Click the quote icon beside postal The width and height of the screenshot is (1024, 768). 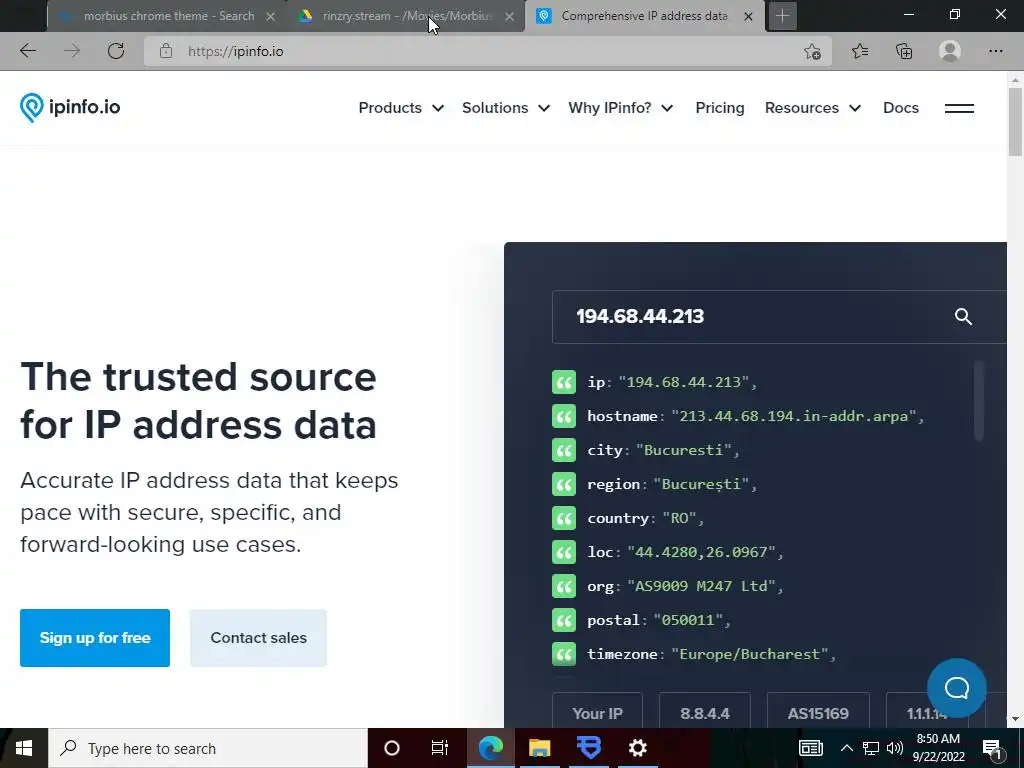point(564,620)
